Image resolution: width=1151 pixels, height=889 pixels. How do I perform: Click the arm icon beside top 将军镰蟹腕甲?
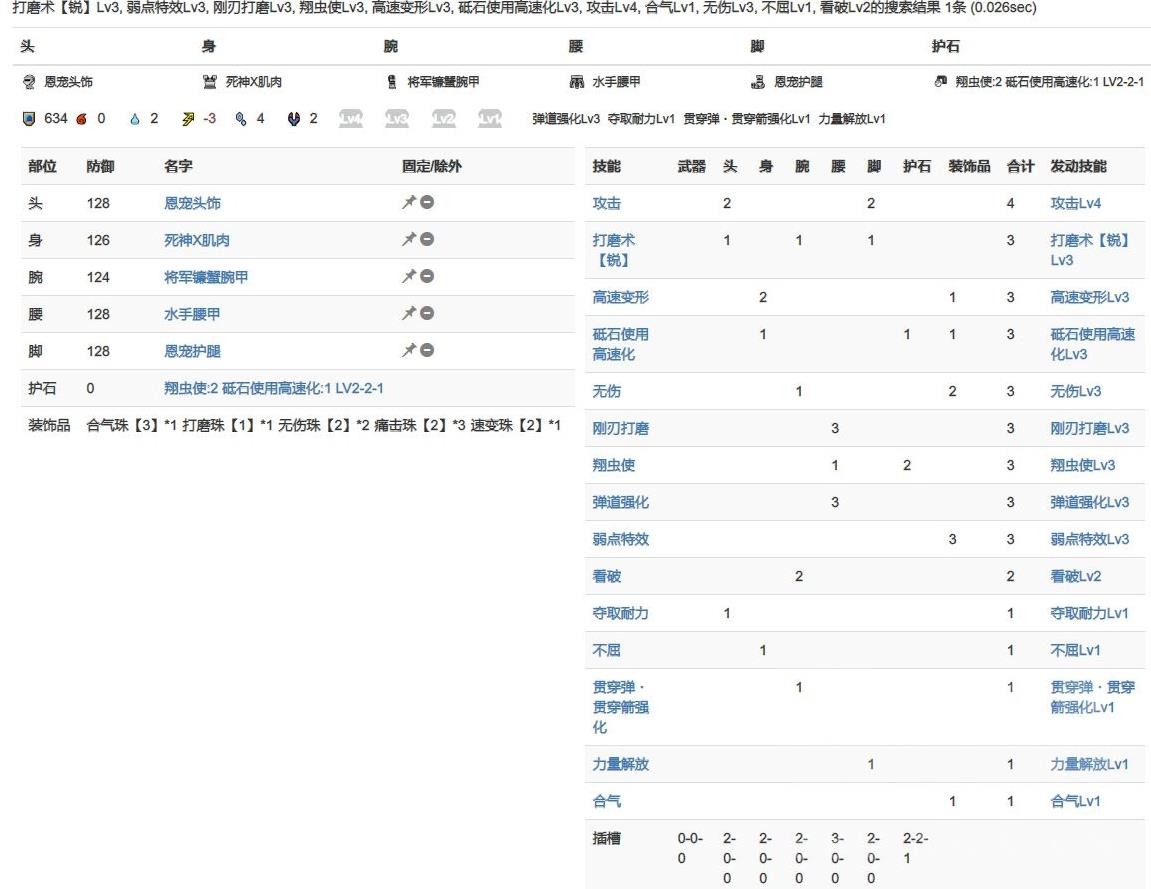[392, 82]
